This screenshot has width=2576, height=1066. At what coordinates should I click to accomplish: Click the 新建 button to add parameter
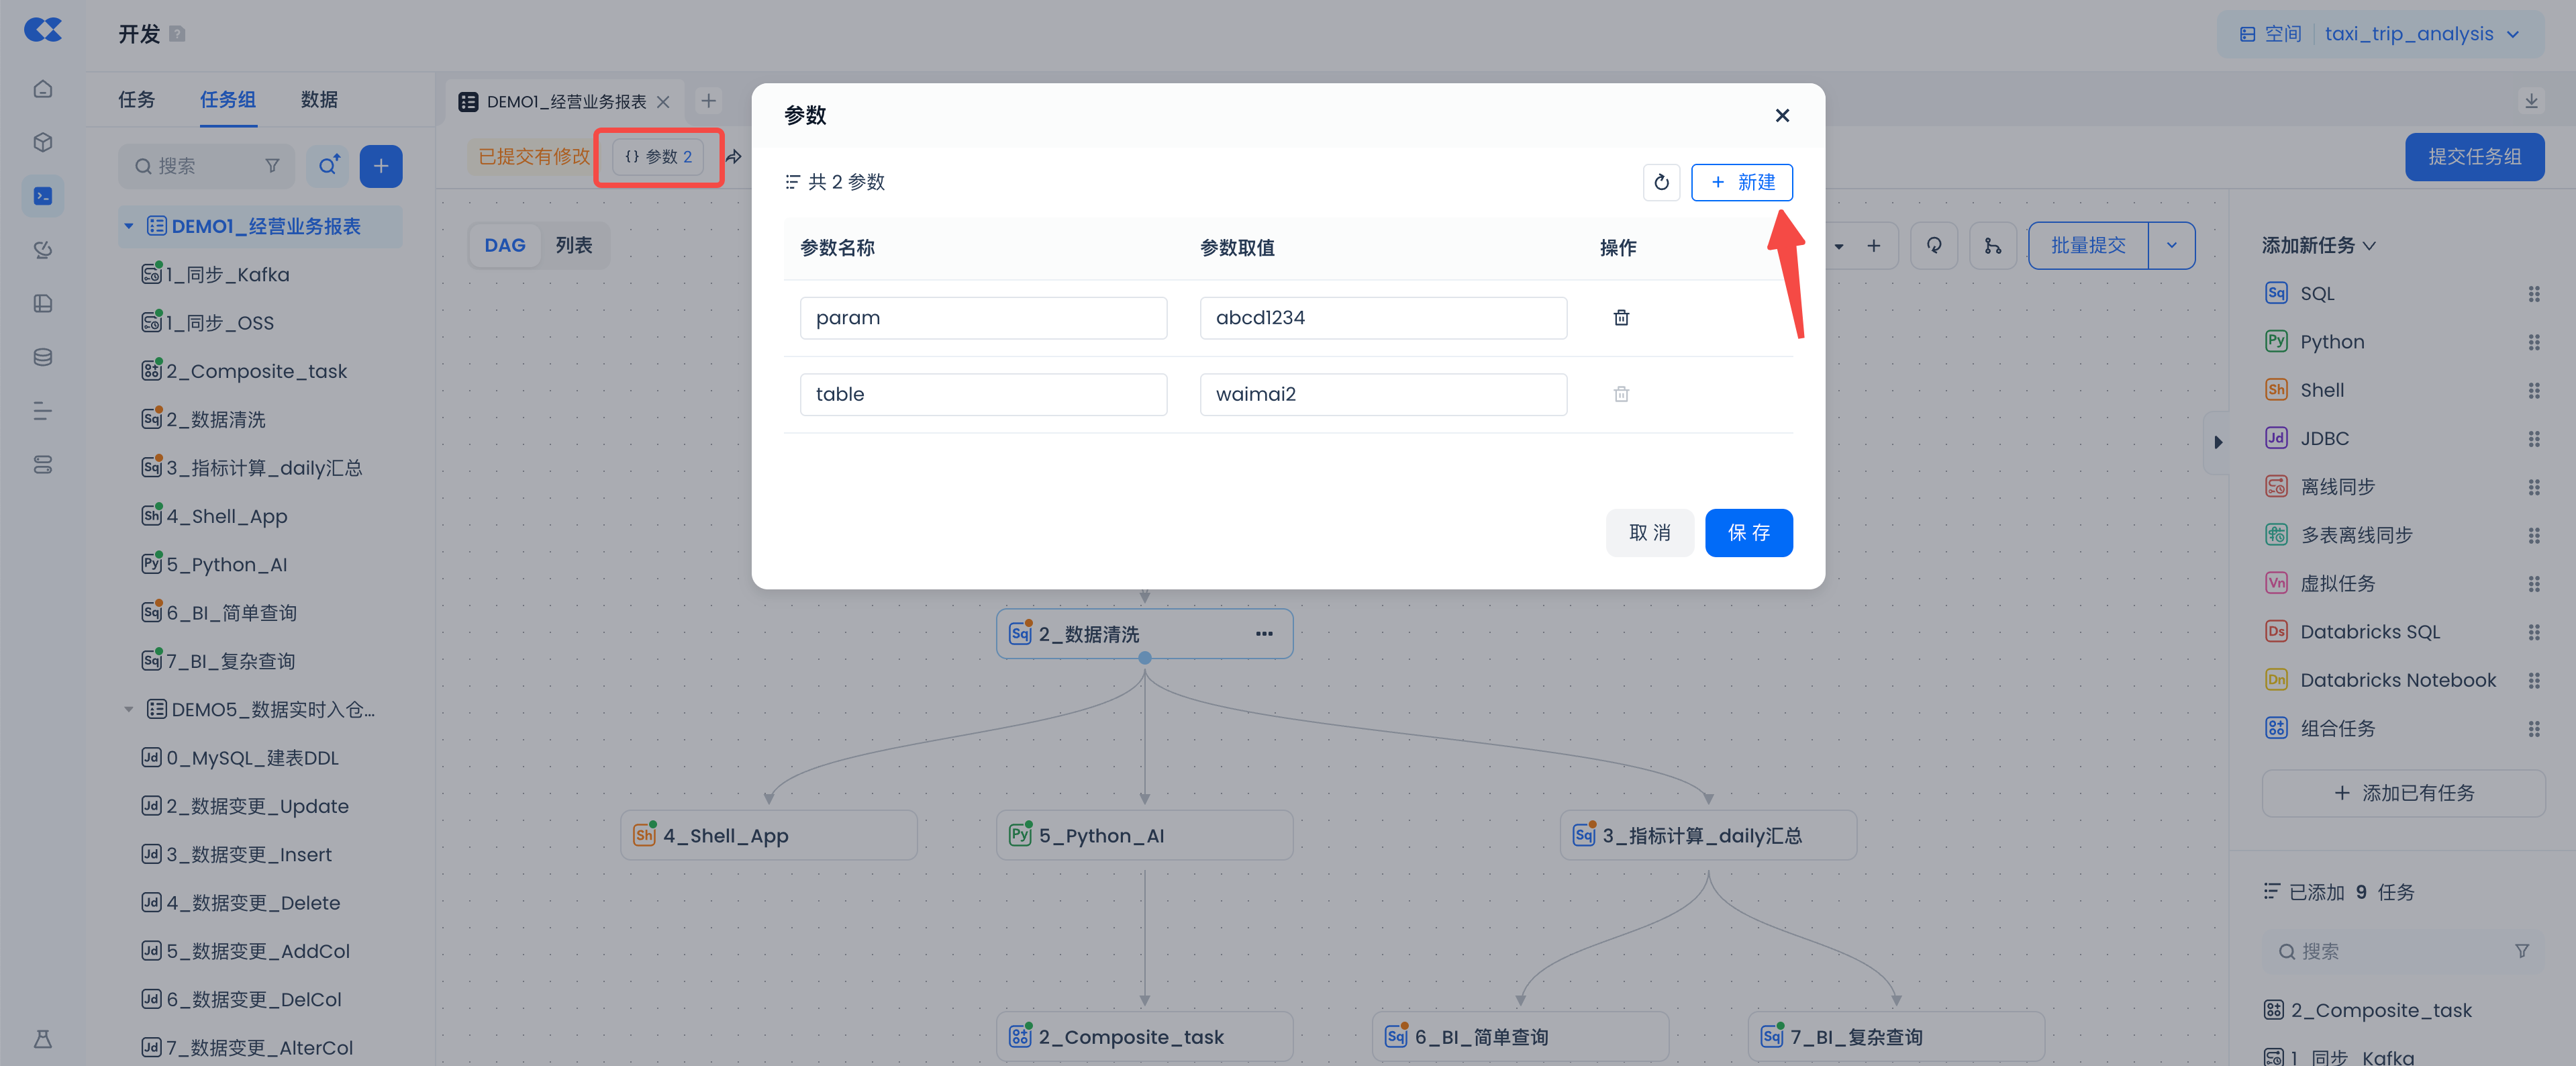click(x=1741, y=182)
